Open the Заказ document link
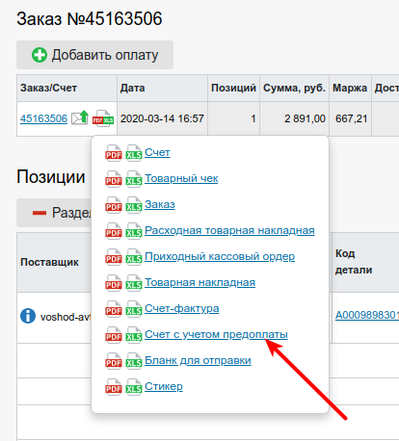 click(x=160, y=204)
